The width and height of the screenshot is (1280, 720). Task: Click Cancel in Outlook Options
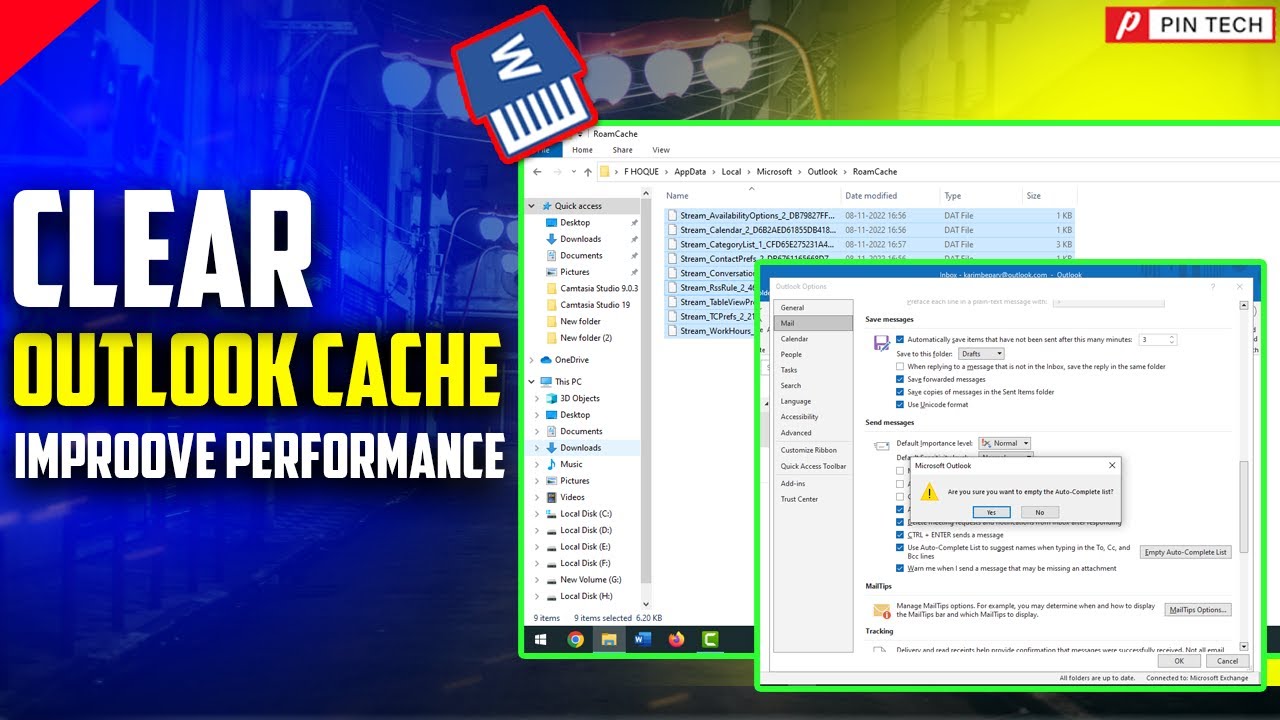click(1227, 661)
